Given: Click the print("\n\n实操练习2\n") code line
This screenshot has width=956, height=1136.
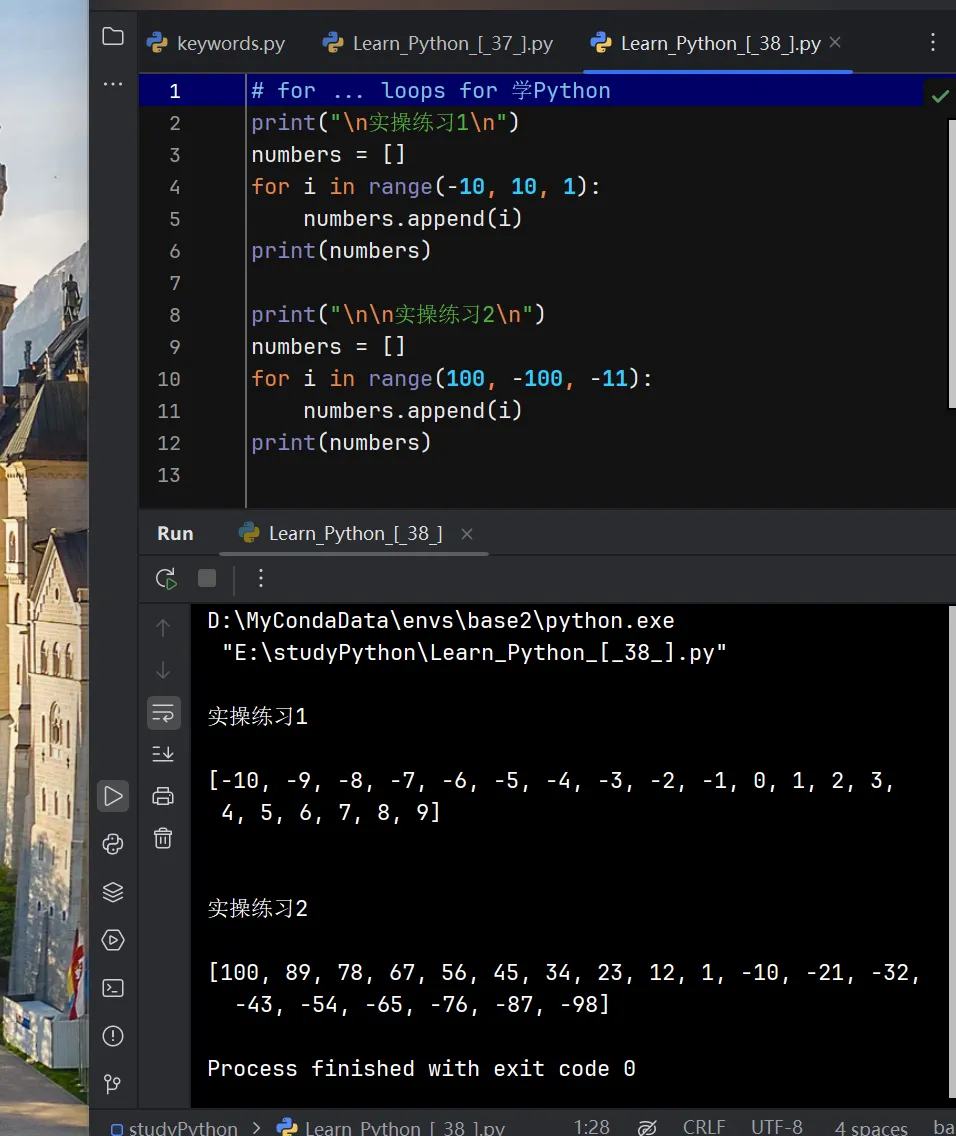Looking at the screenshot, I should pyautogui.click(x=398, y=314).
